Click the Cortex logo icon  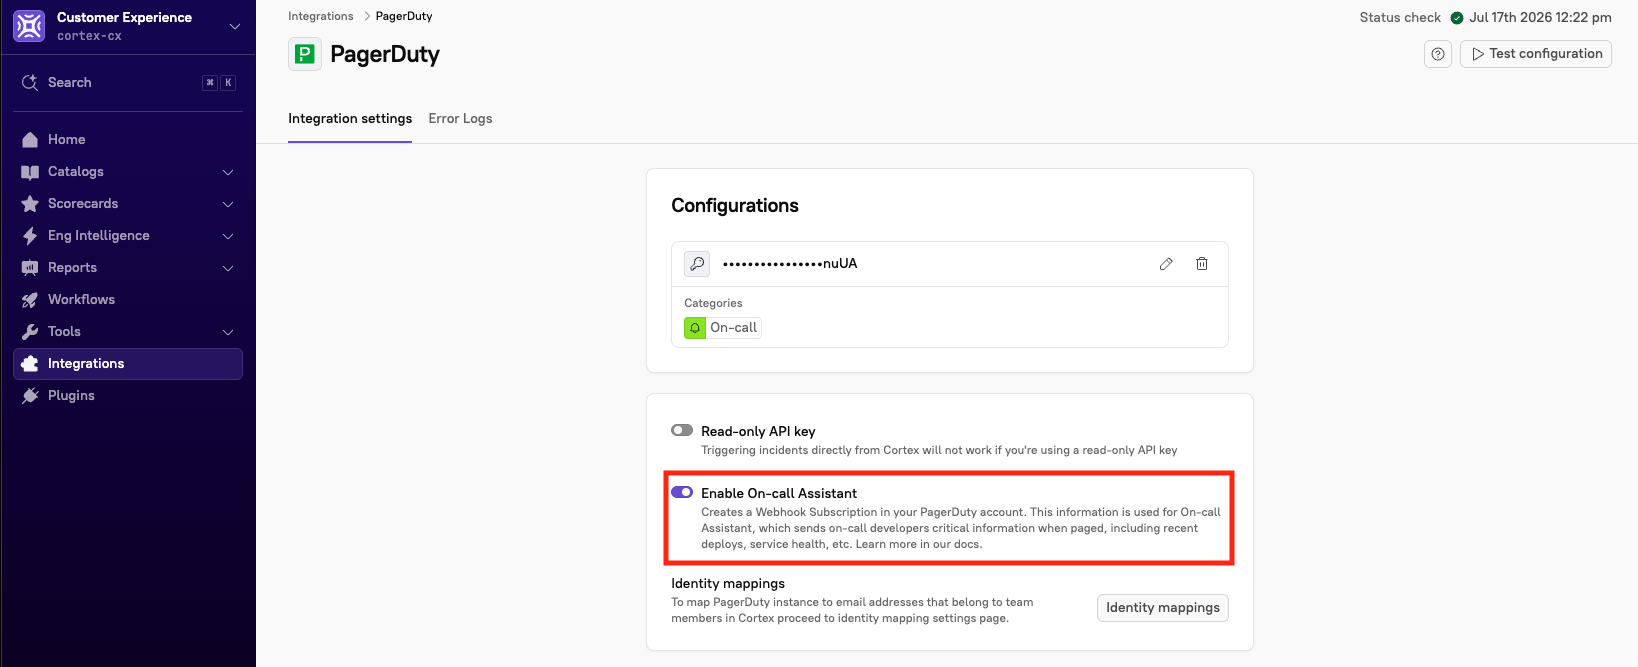(29, 26)
